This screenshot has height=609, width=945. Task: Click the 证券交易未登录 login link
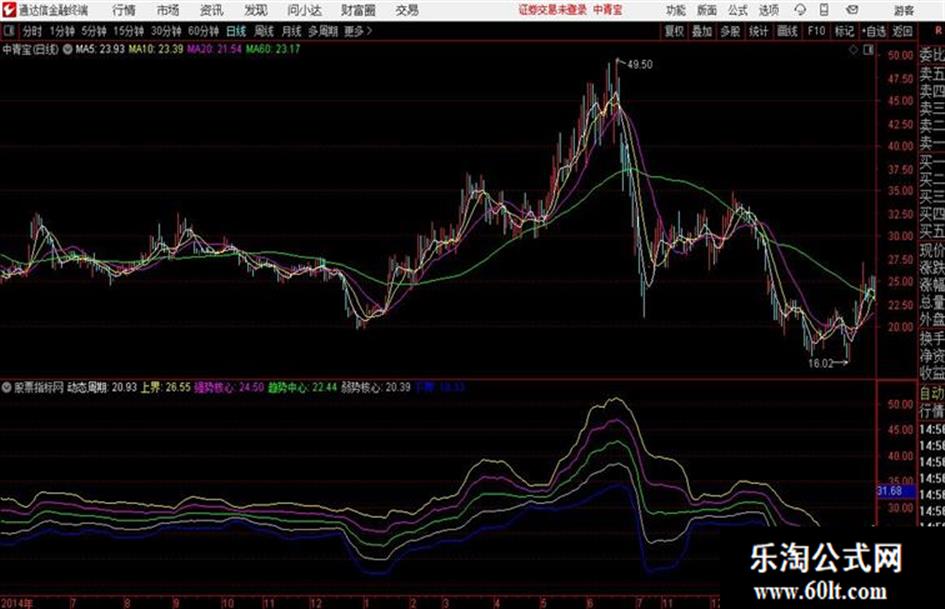(x=553, y=10)
